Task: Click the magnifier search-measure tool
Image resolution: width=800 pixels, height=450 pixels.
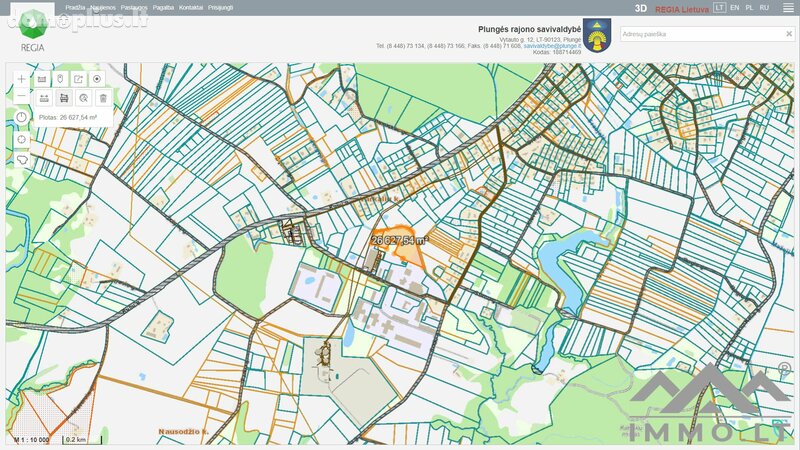Action: click(x=84, y=98)
